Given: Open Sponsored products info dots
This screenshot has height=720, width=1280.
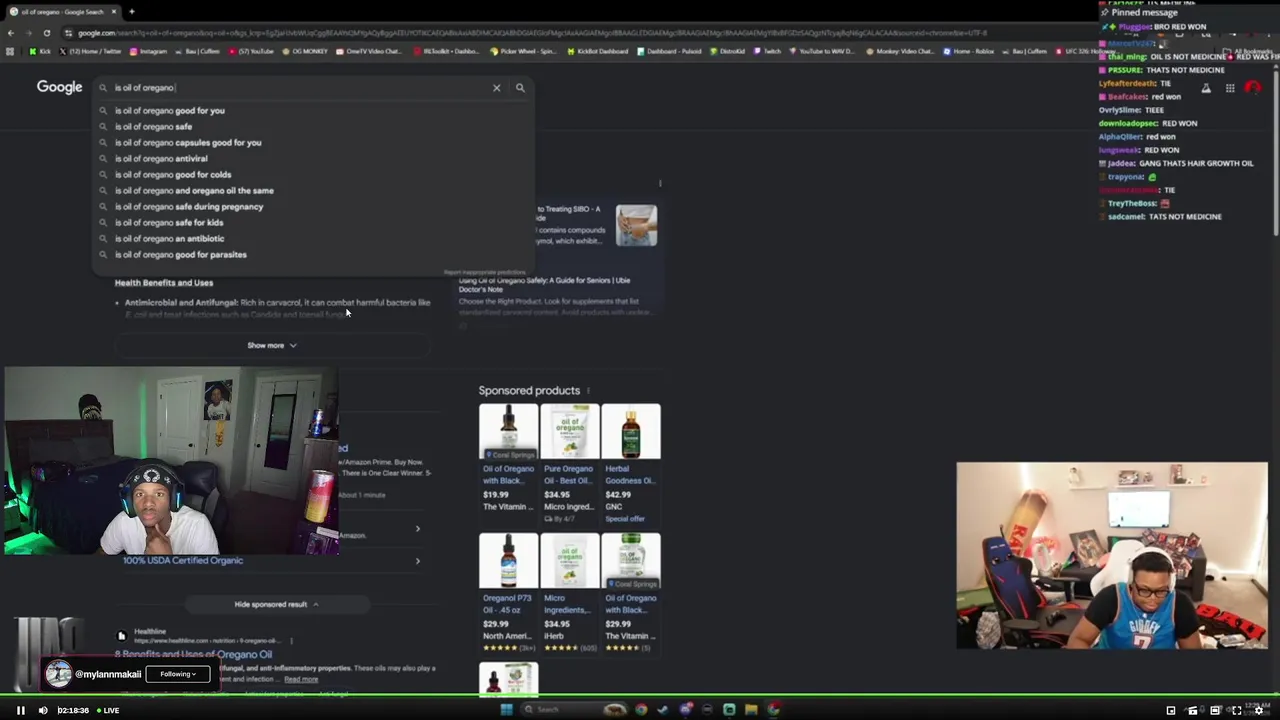Looking at the screenshot, I should (588, 391).
